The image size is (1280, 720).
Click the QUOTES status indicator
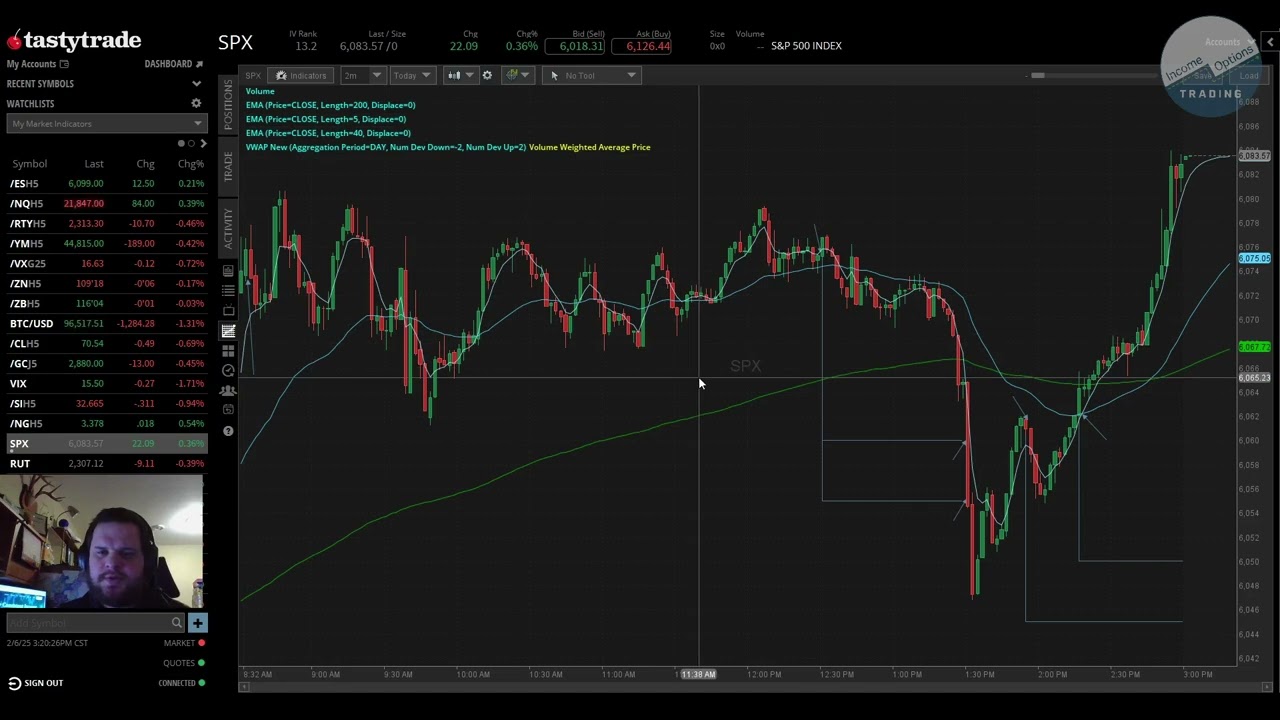(x=184, y=663)
